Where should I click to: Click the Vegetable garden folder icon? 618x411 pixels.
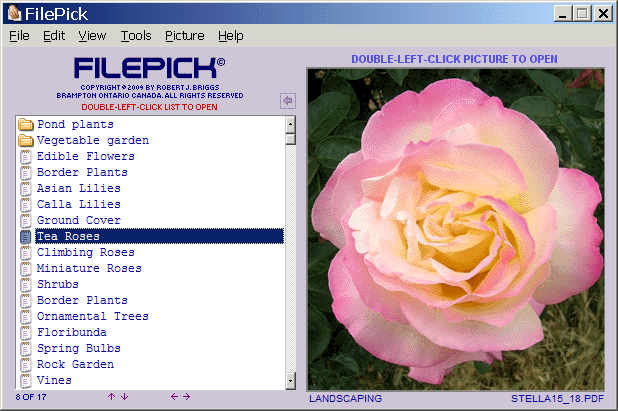tap(26, 140)
